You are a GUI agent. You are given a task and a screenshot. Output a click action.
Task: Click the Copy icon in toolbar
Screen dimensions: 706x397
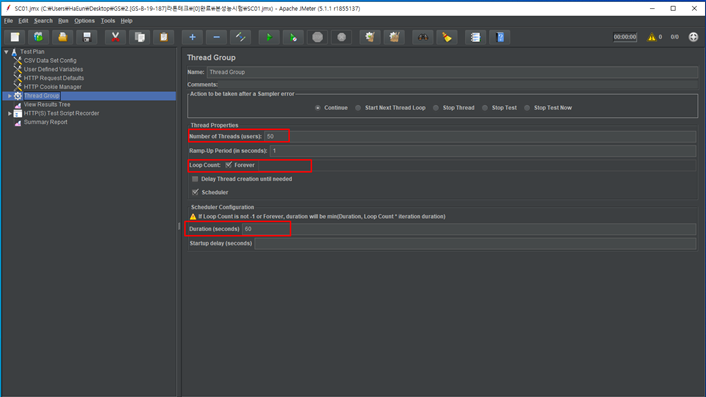(140, 37)
